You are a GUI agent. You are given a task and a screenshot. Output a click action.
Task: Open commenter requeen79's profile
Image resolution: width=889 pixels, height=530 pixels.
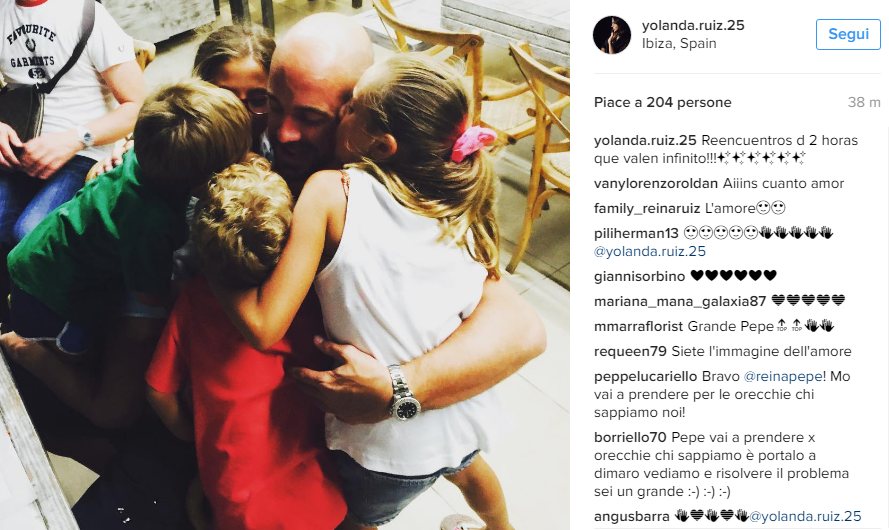[x=630, y=351]
